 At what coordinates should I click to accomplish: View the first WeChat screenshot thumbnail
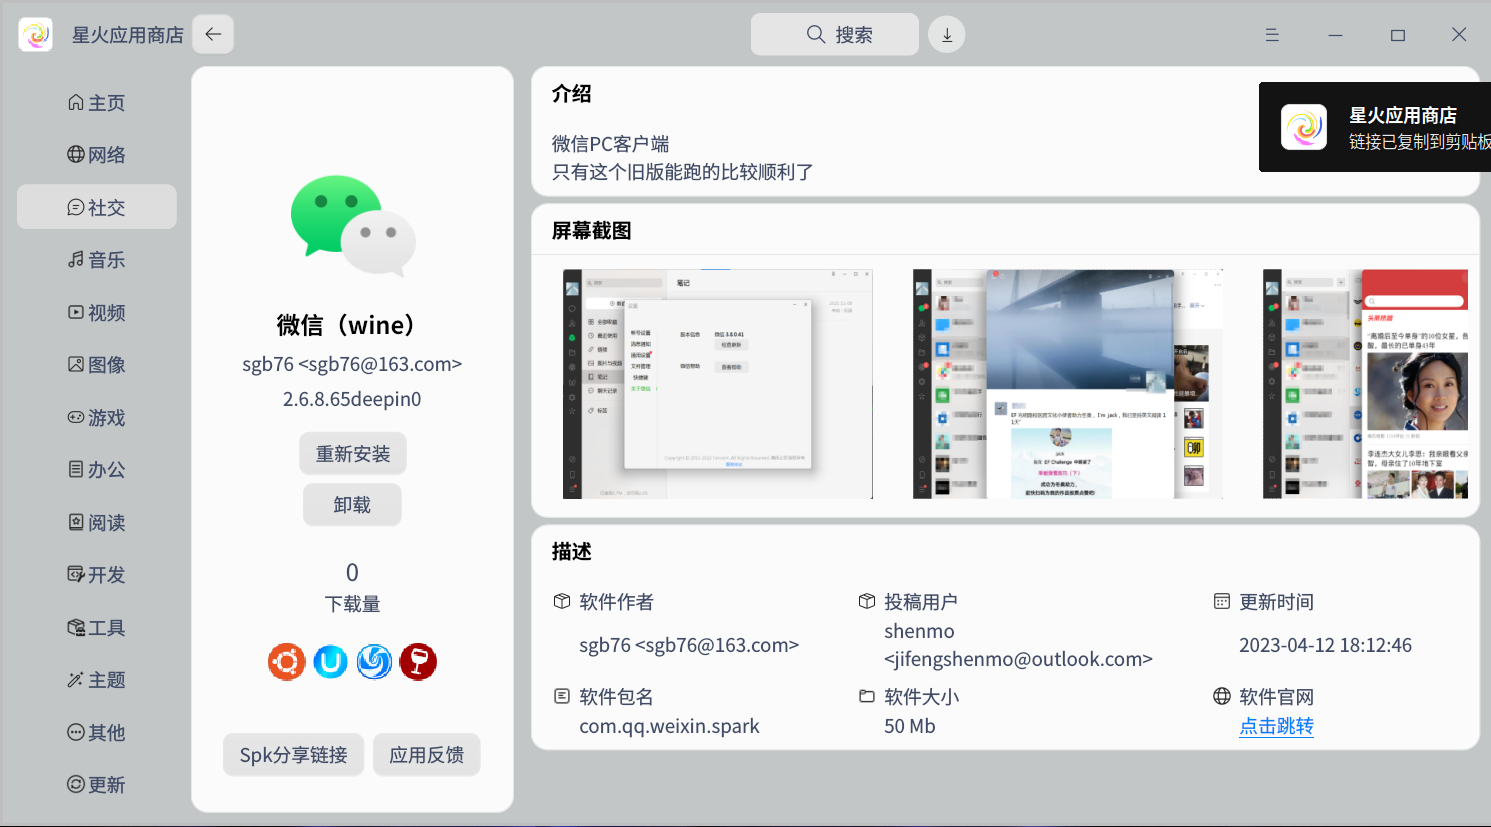point(717,383)
